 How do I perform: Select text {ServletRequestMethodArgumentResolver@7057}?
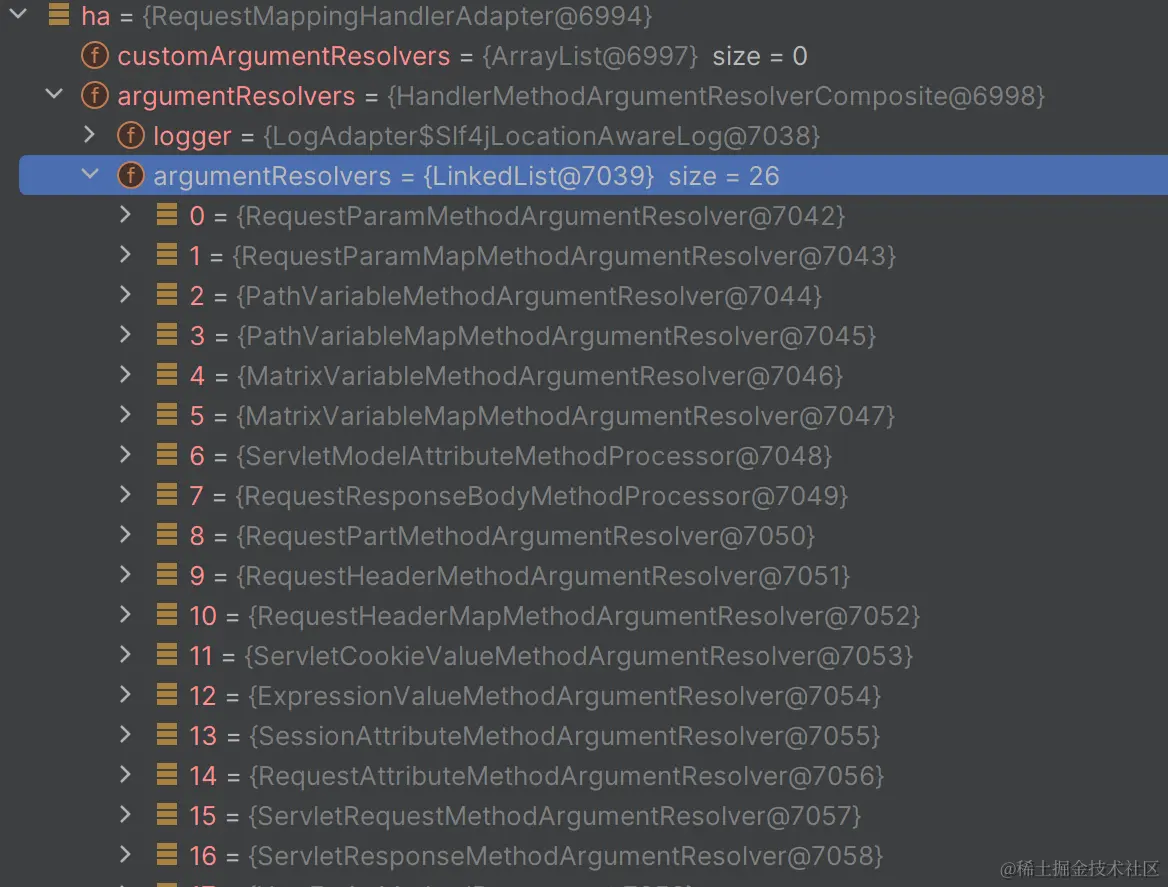pyautogui.click(x=555, y=816)
